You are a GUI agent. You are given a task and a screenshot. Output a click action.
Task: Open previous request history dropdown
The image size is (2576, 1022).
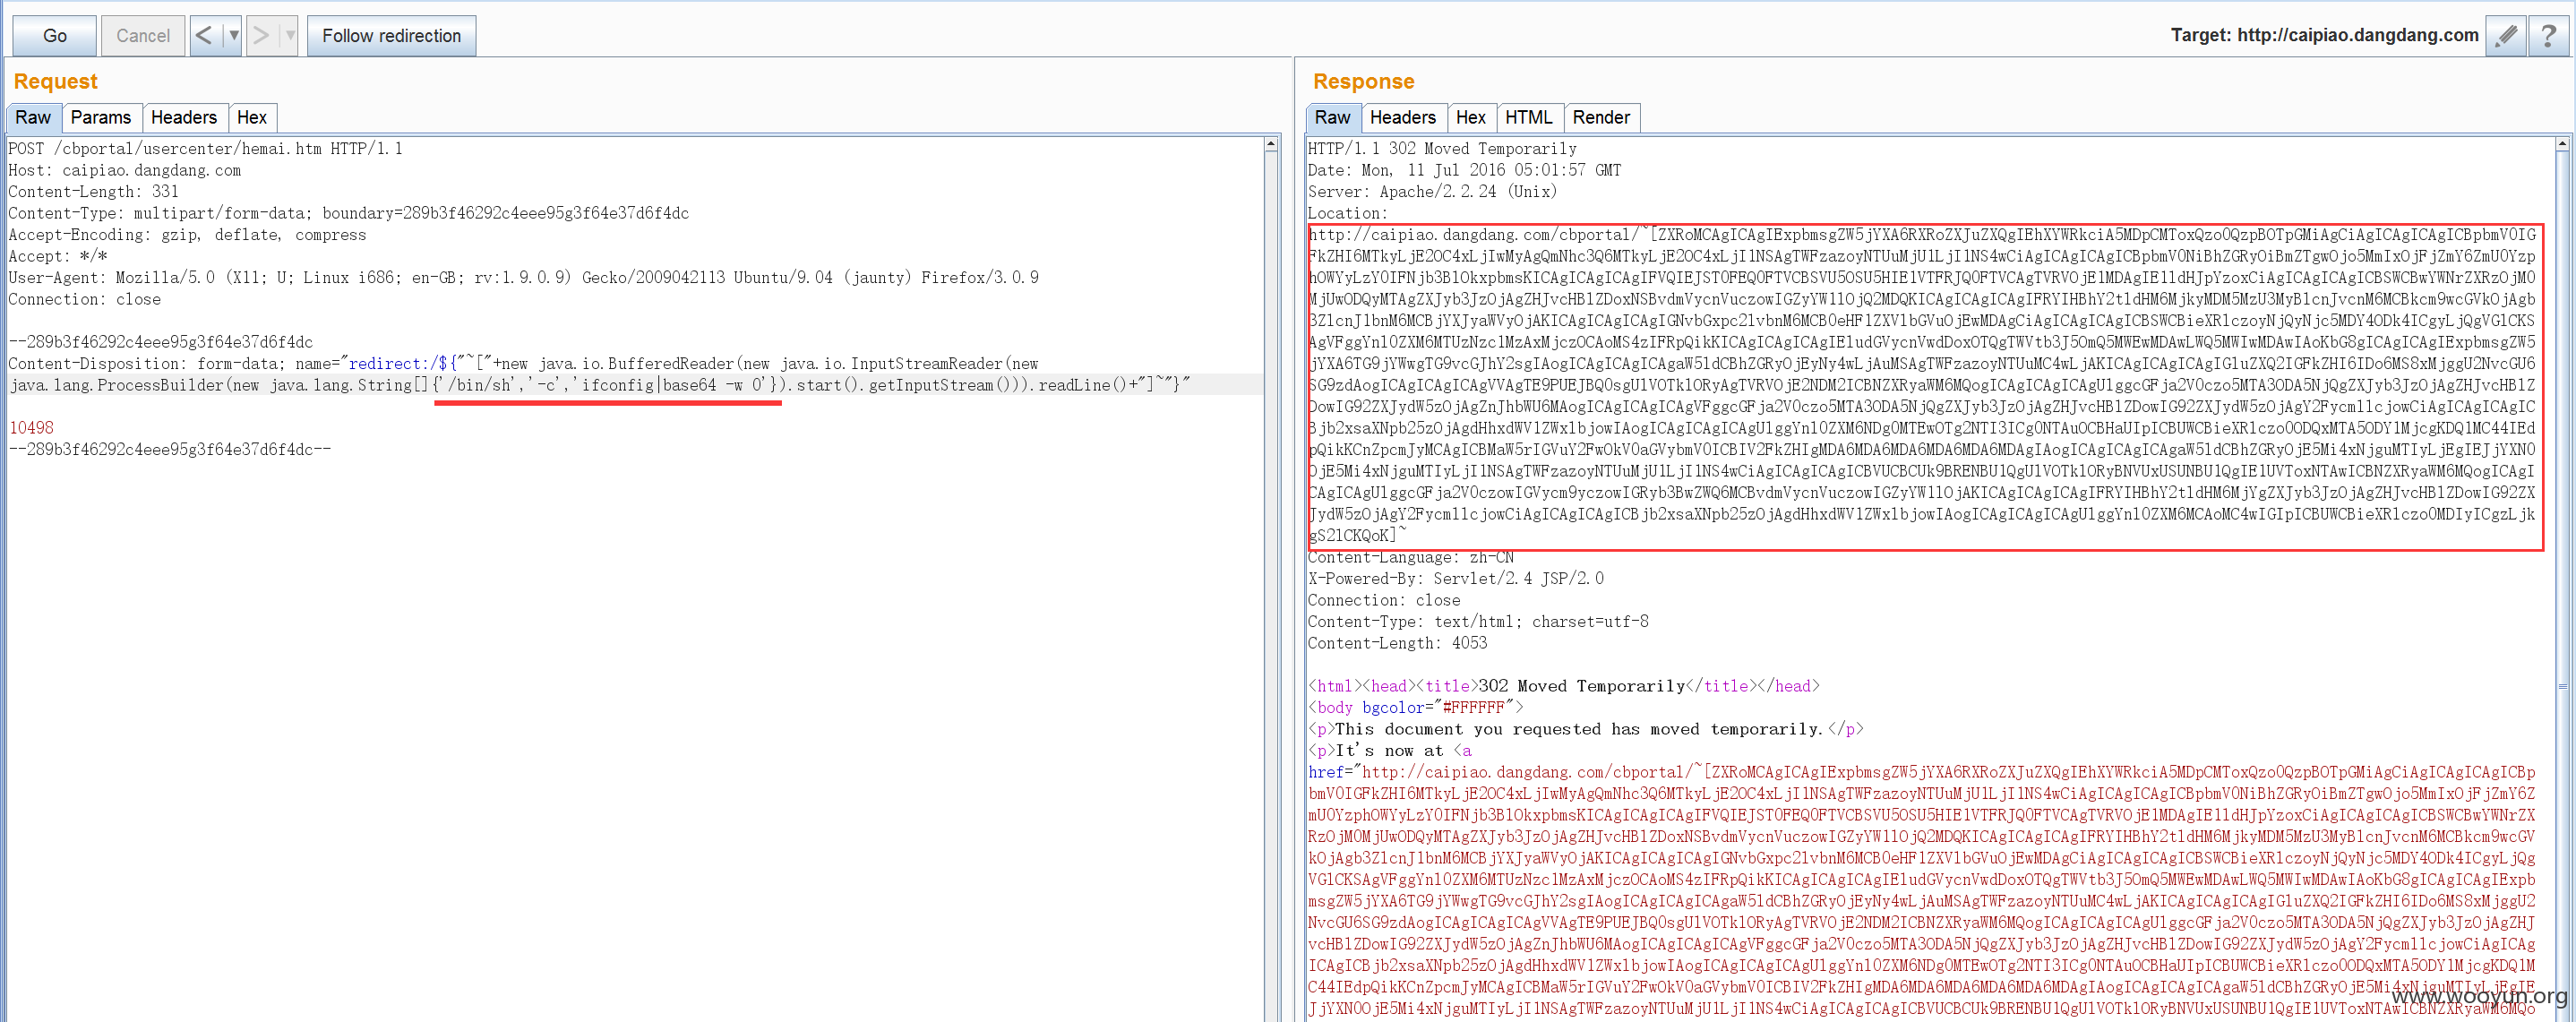pos(233,36)
